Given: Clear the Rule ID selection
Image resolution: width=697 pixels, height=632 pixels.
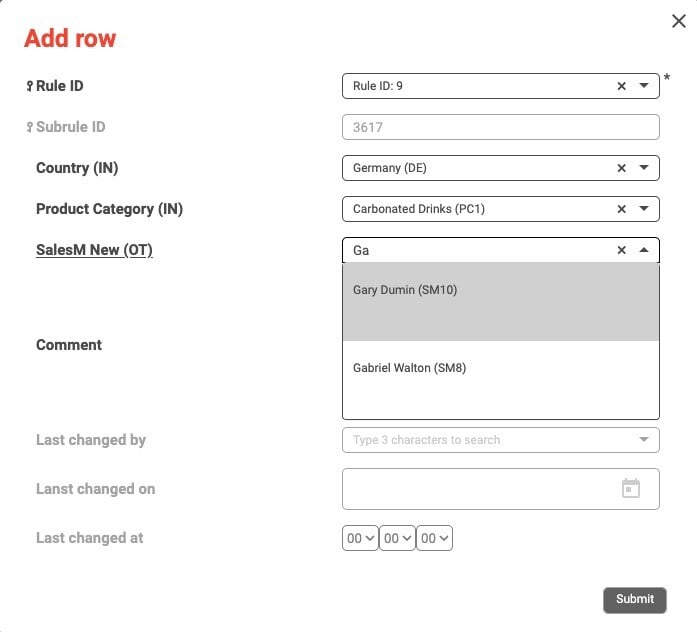Looking at the screenshot, I should point(621,86).
